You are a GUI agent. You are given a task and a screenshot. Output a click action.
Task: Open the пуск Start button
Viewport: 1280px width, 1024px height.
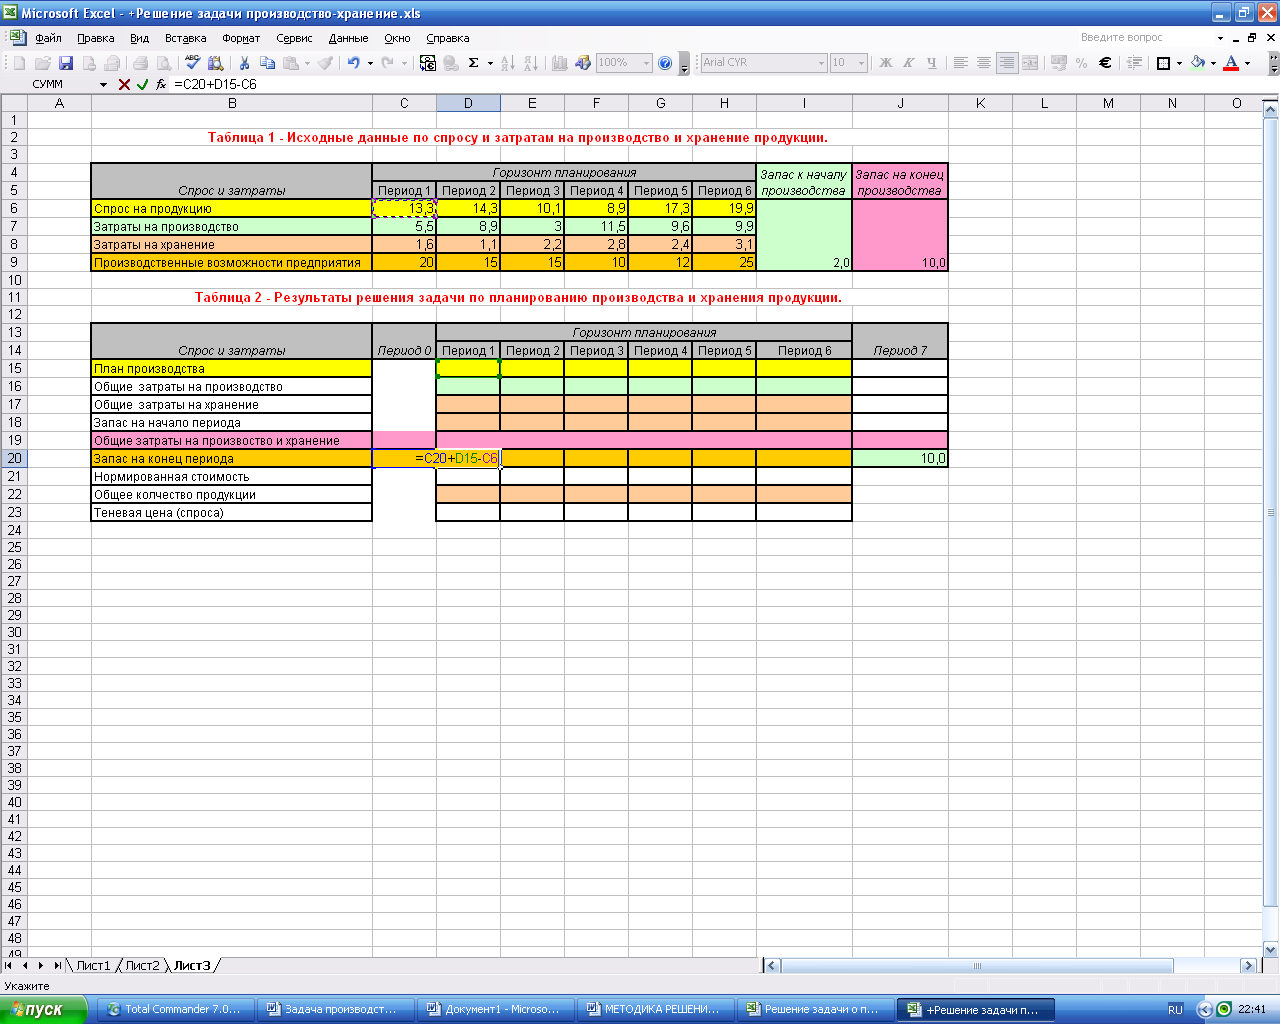[x=44, y=1009]
